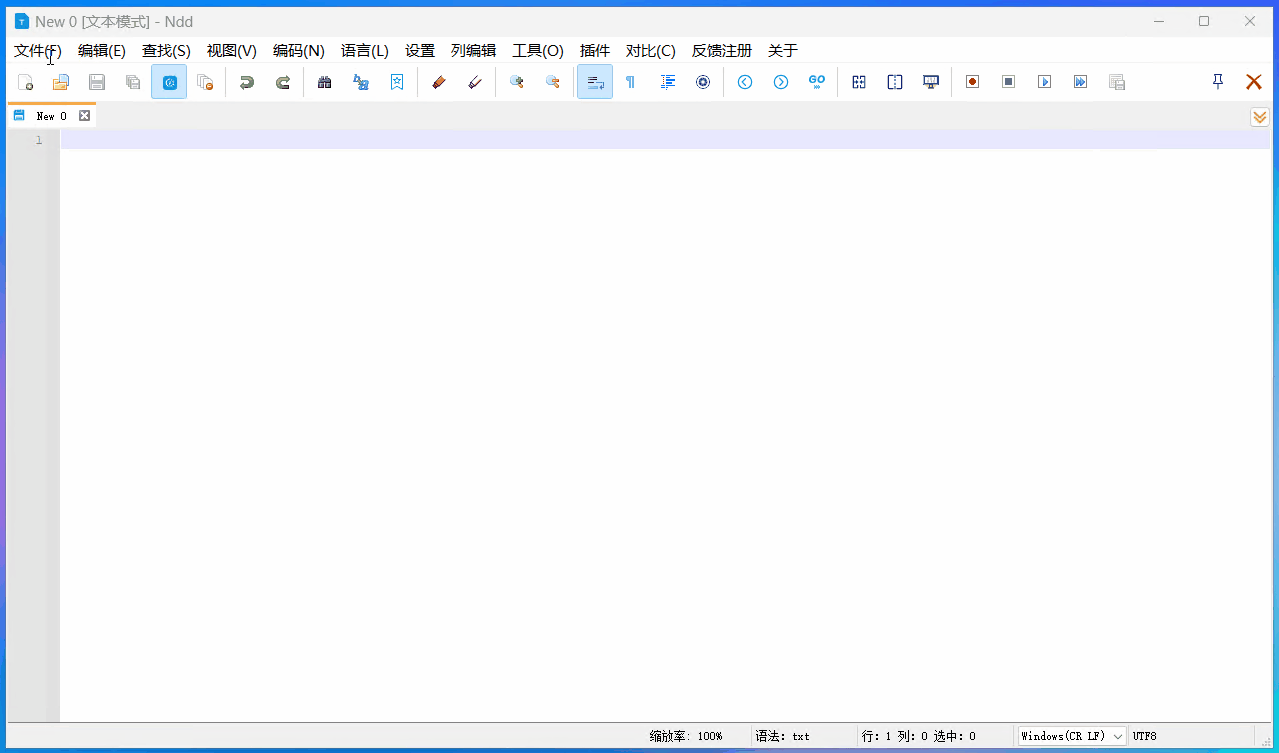This screenshot has width=1279, height=753.
Task: Click the save recorded macro icon
Action: 1117,82
